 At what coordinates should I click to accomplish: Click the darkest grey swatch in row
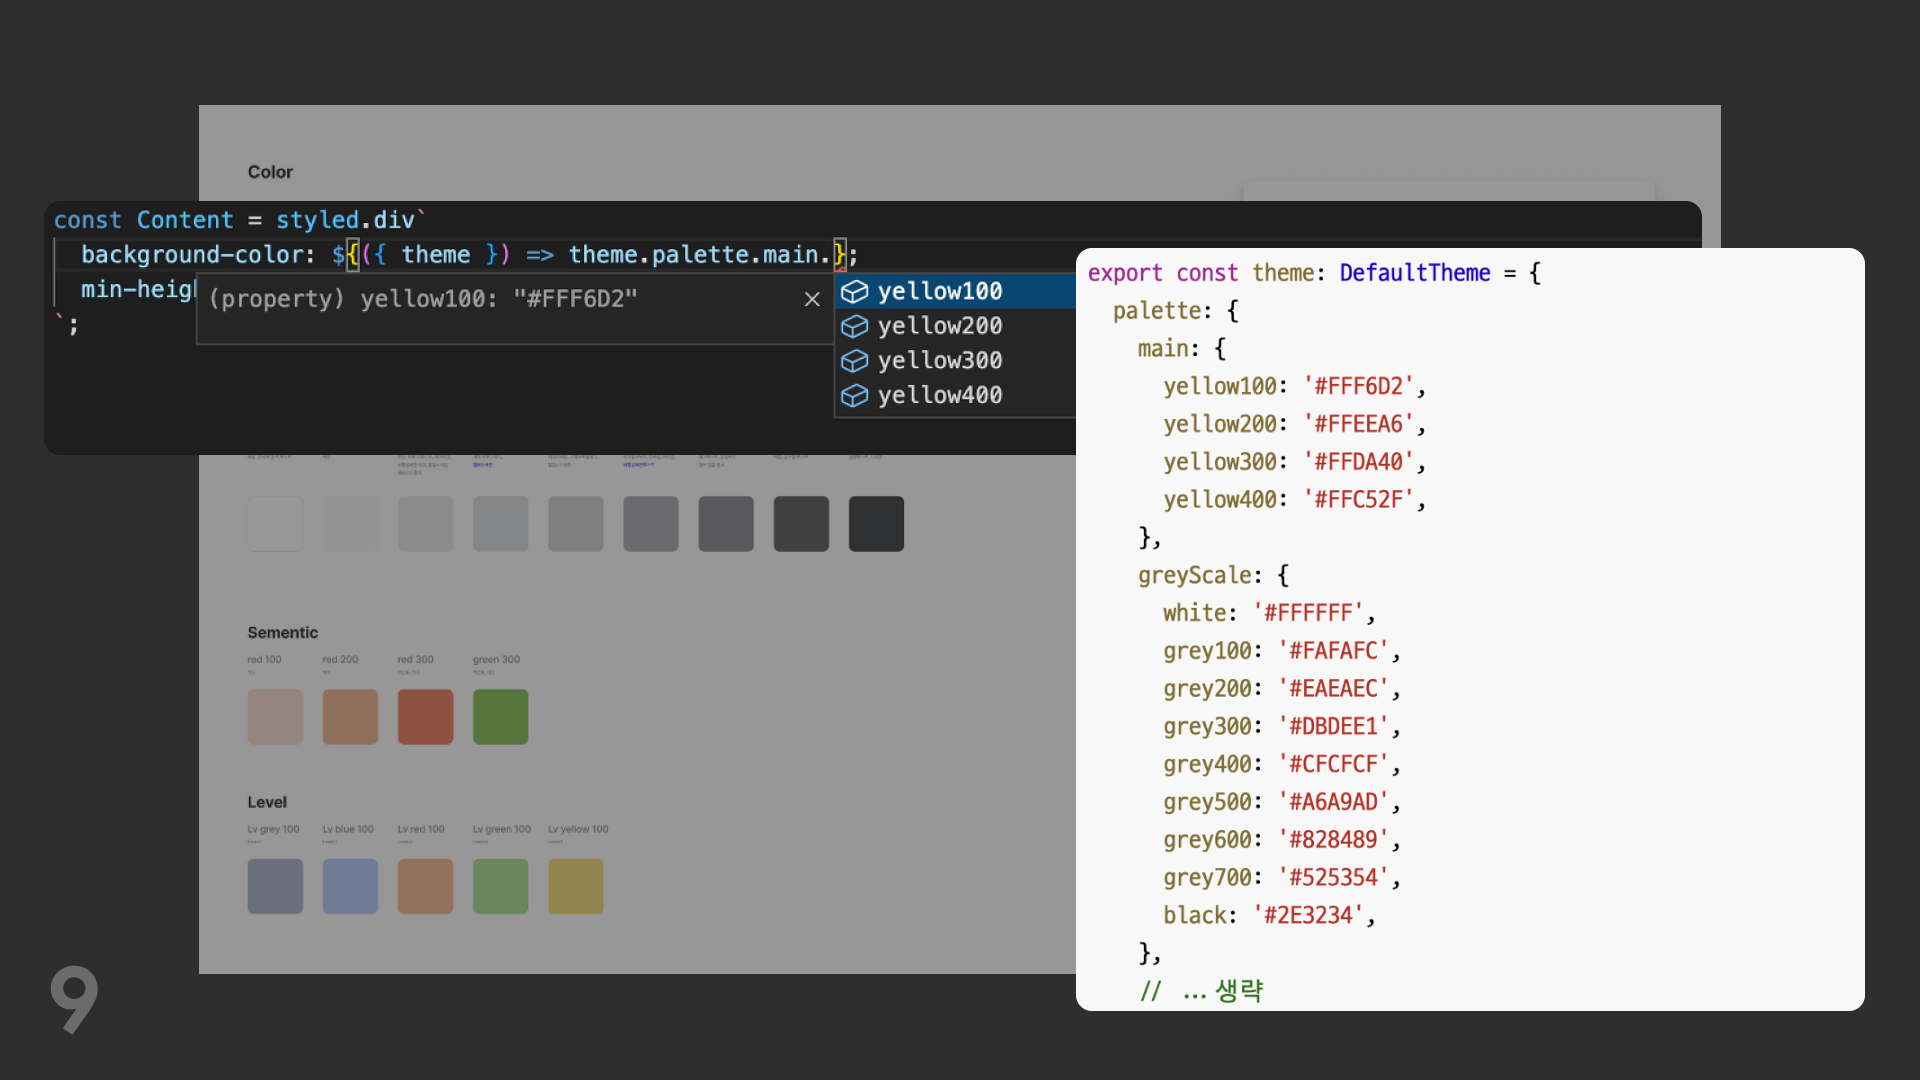pyautogui.click(x=876, y=523)
